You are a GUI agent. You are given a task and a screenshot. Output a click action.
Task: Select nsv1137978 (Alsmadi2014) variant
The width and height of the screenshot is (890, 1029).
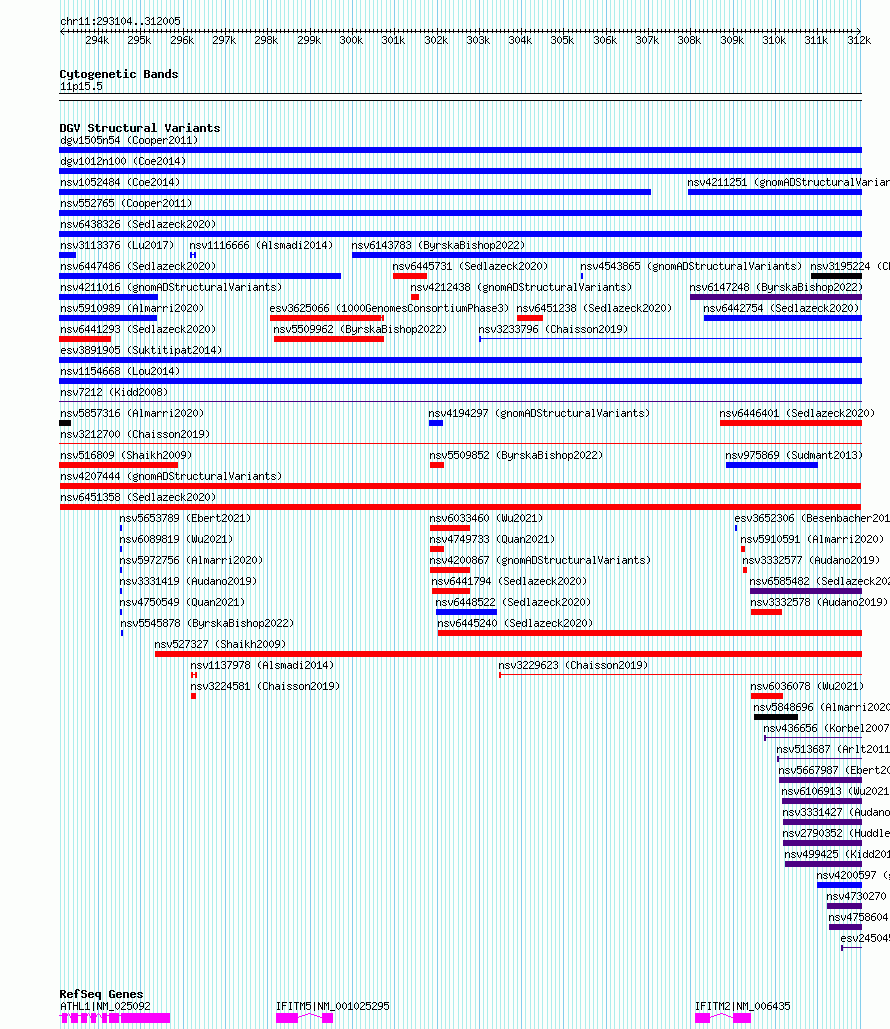[x=263, y=665]
